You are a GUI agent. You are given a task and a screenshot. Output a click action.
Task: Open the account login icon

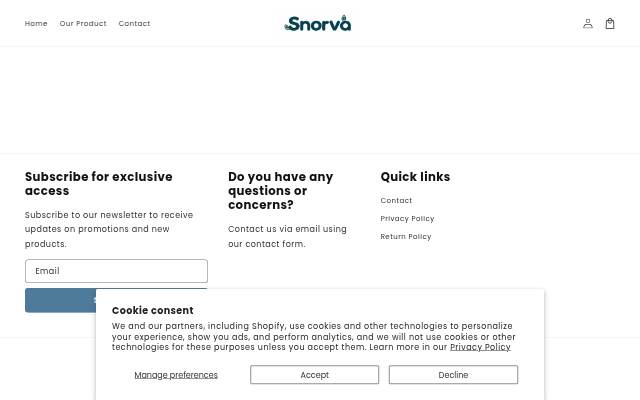(588, 24)
